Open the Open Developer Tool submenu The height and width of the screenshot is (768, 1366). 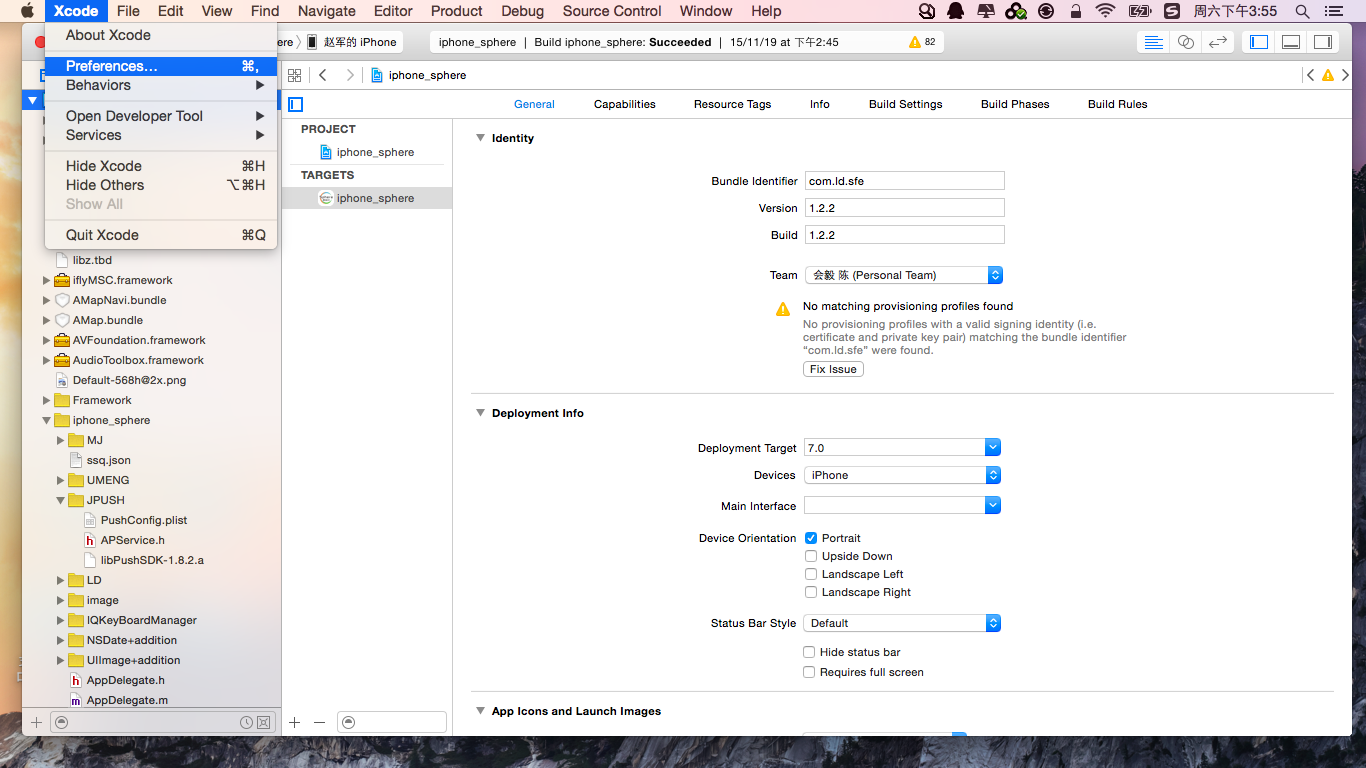point(161,116)
